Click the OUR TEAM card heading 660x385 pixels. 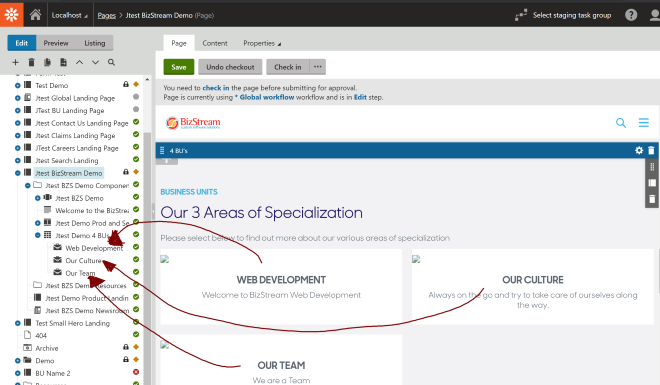(281, 365)
